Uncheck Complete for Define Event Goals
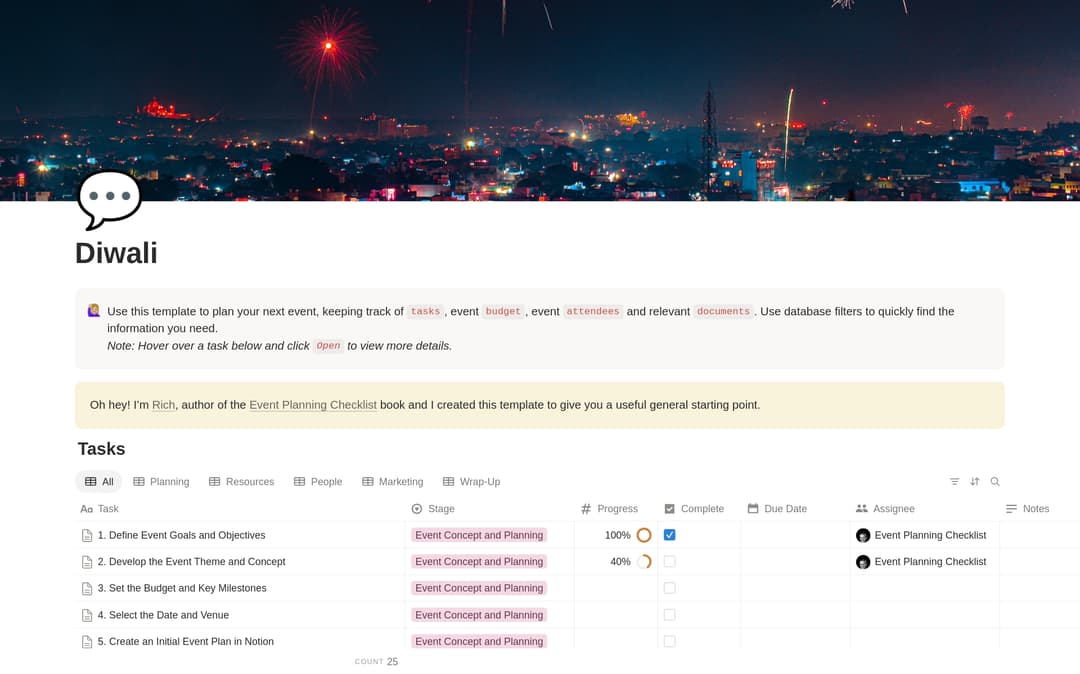Image resolution: width=1080 pixels, height=674 pixels. (x=669, y=535)
